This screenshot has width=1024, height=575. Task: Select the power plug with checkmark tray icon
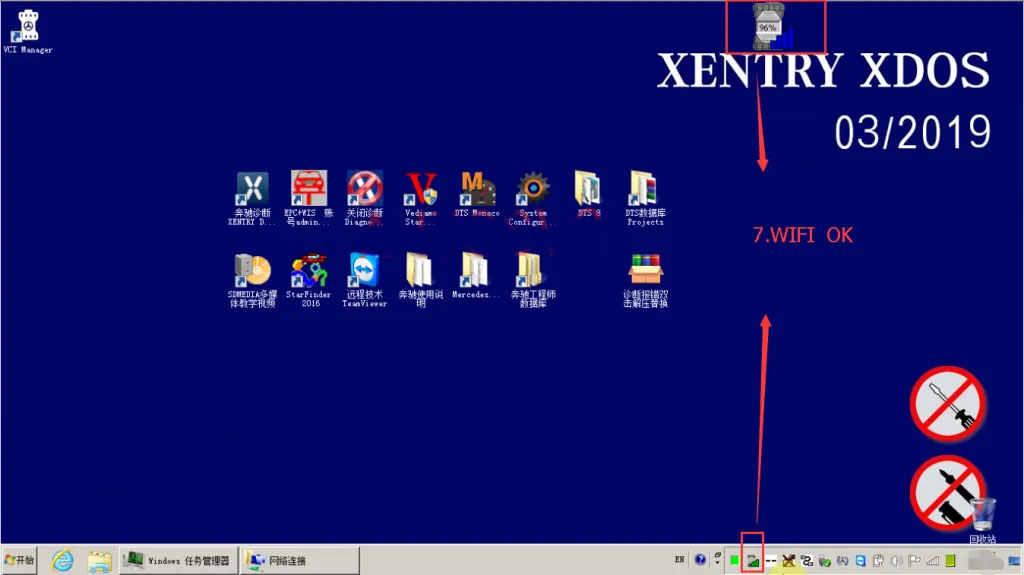pos(825,561)
